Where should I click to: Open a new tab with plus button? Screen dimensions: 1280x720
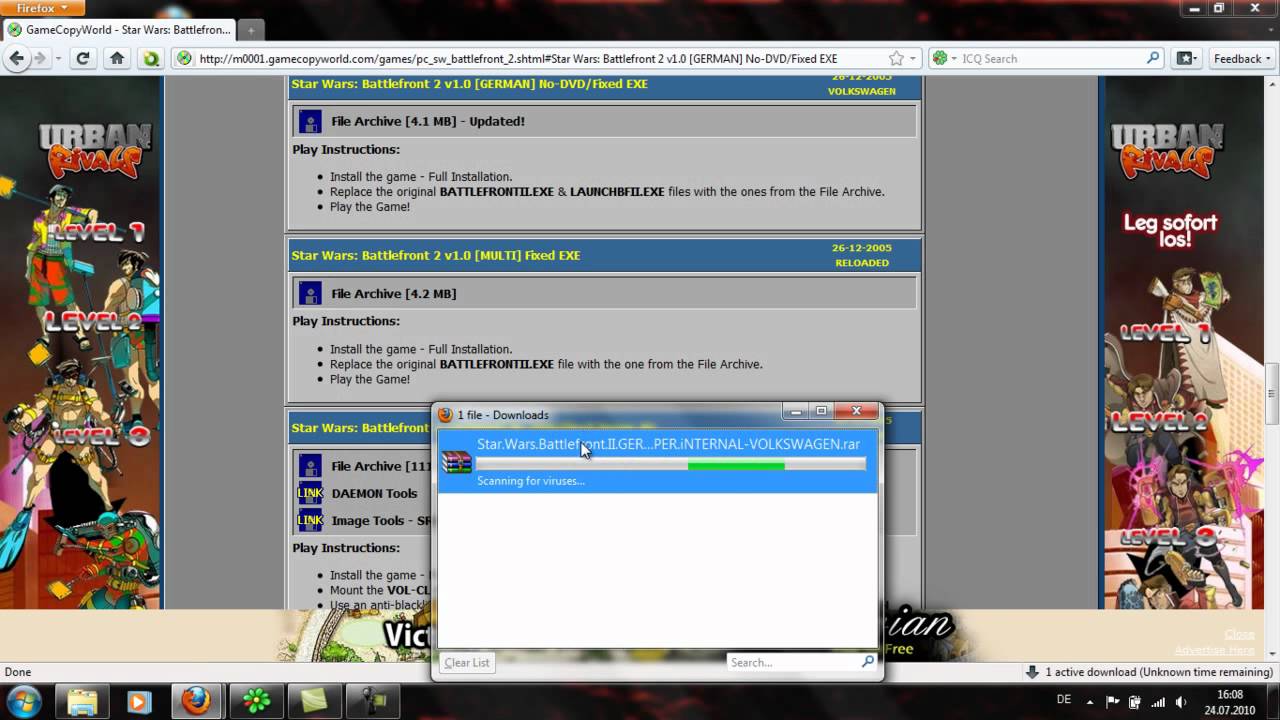click(251, 30)
